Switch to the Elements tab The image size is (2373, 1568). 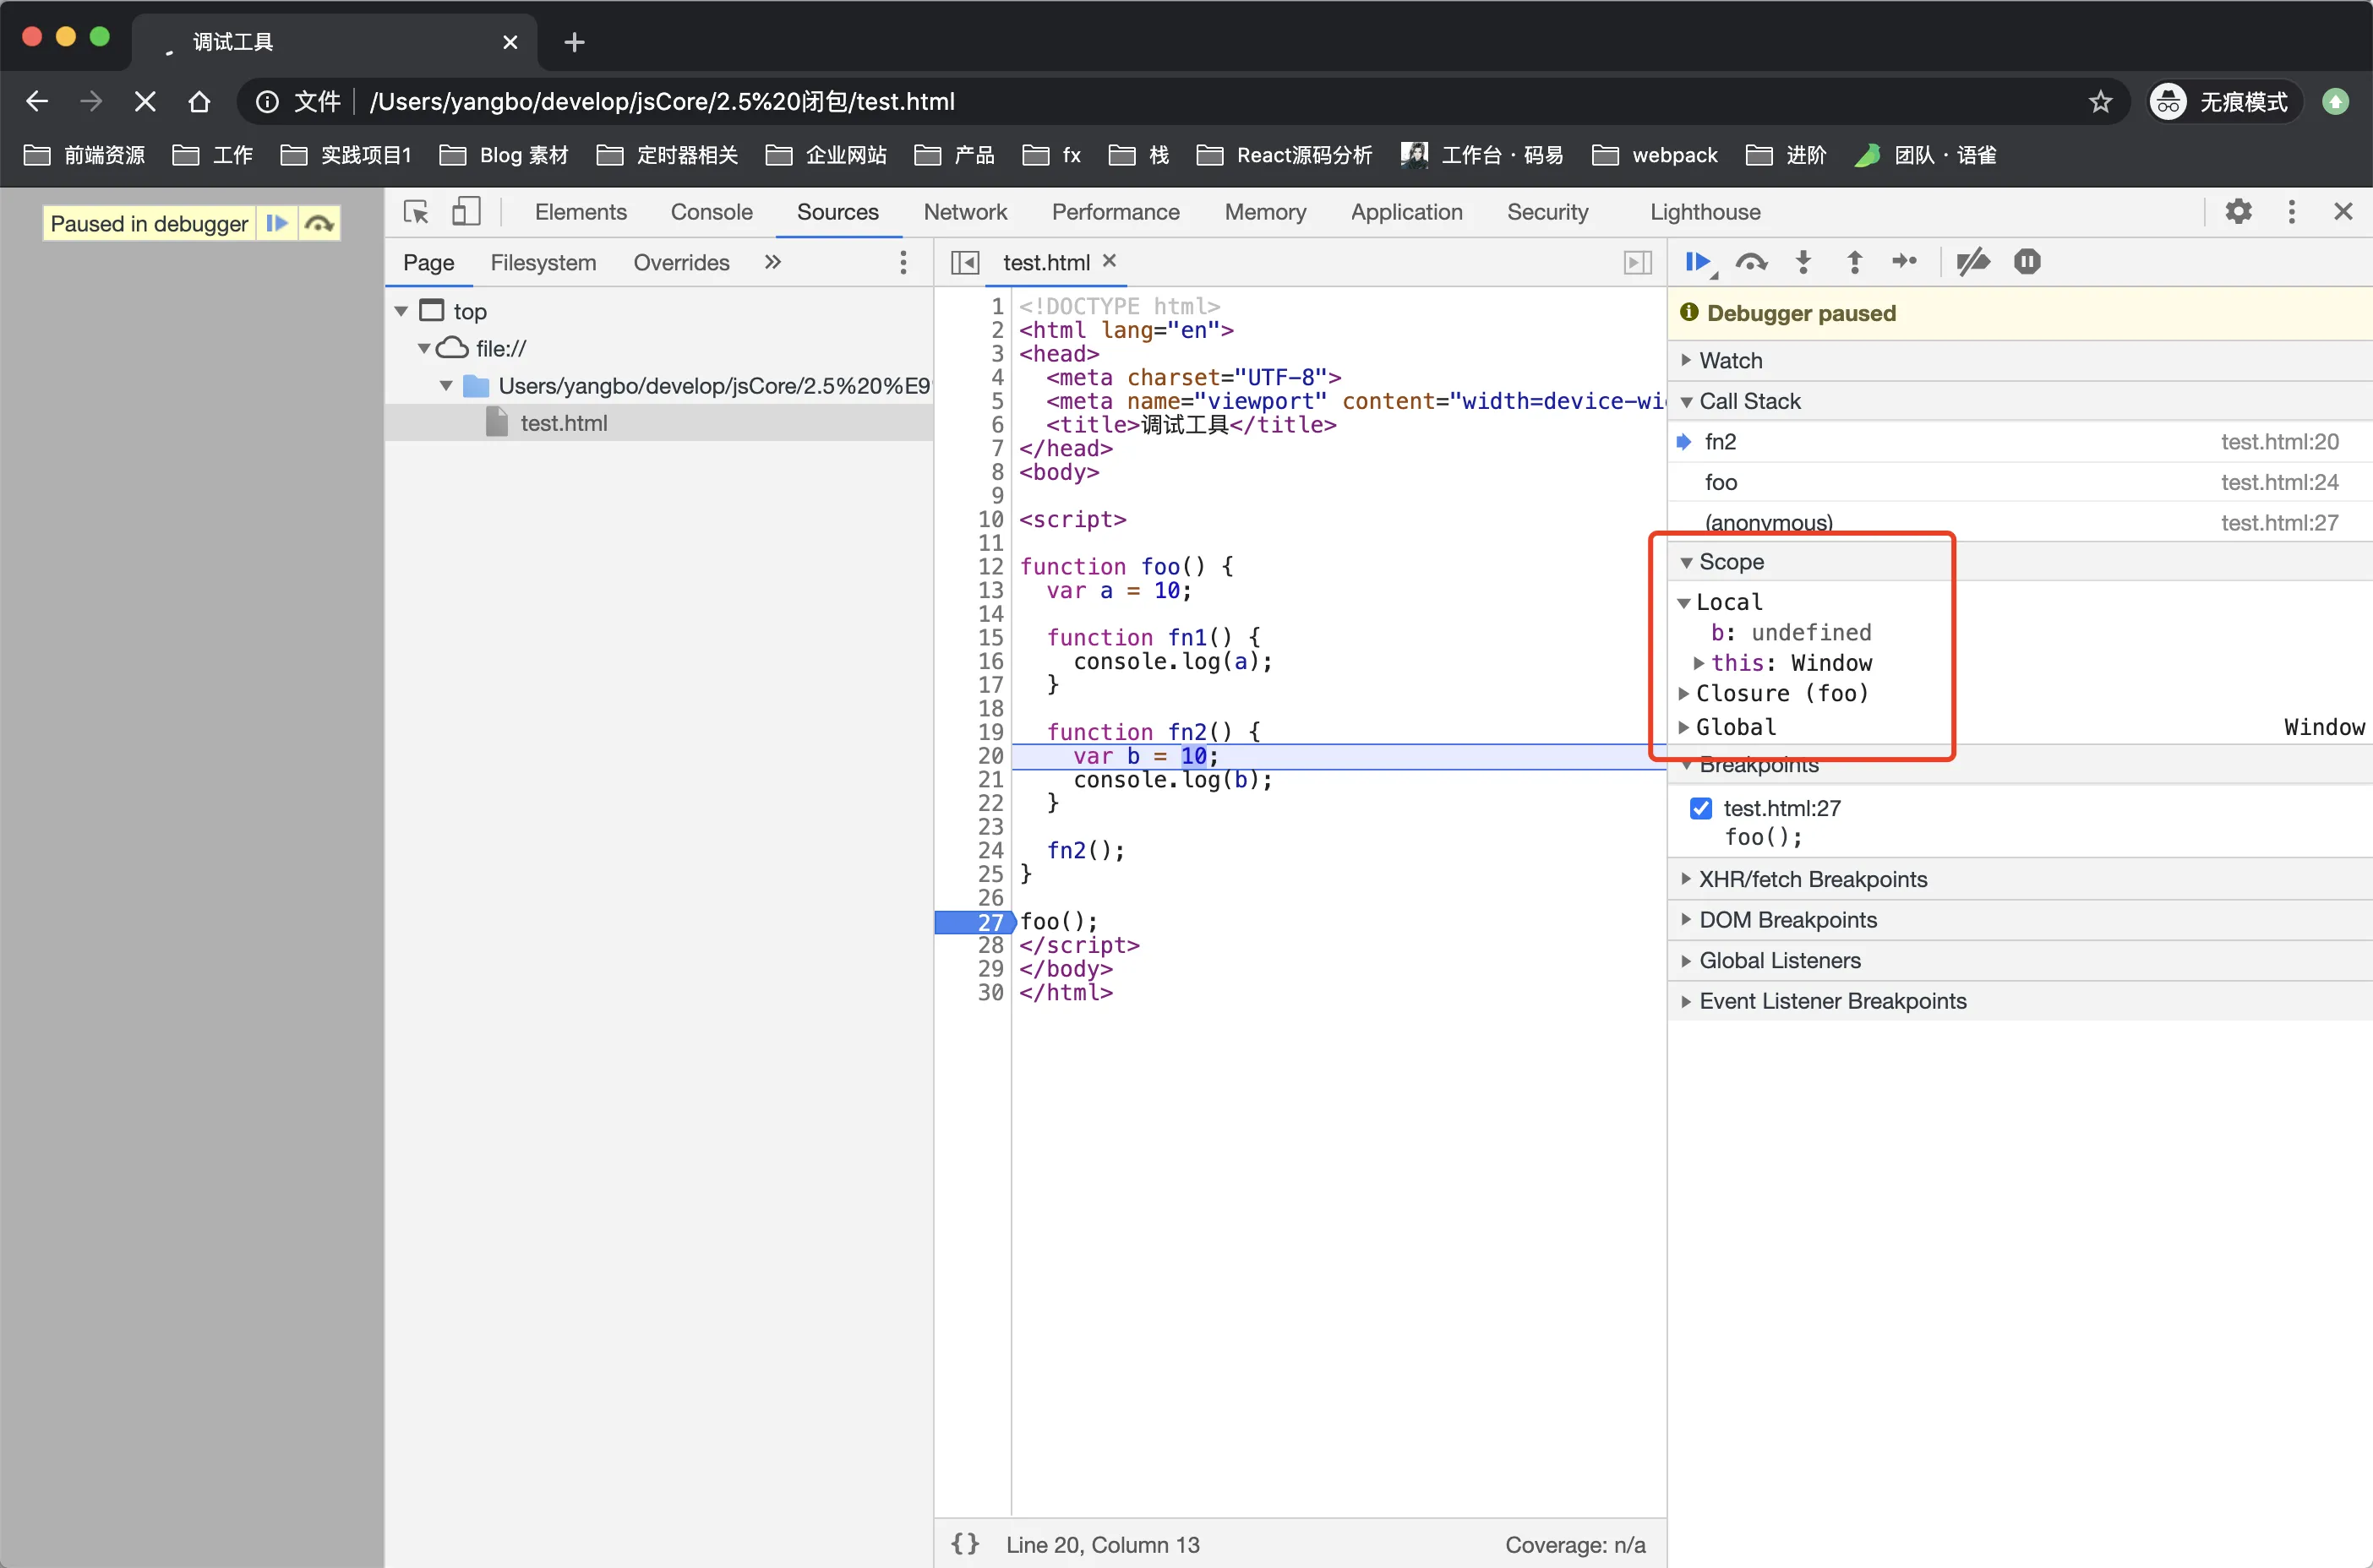pos(580,212)
